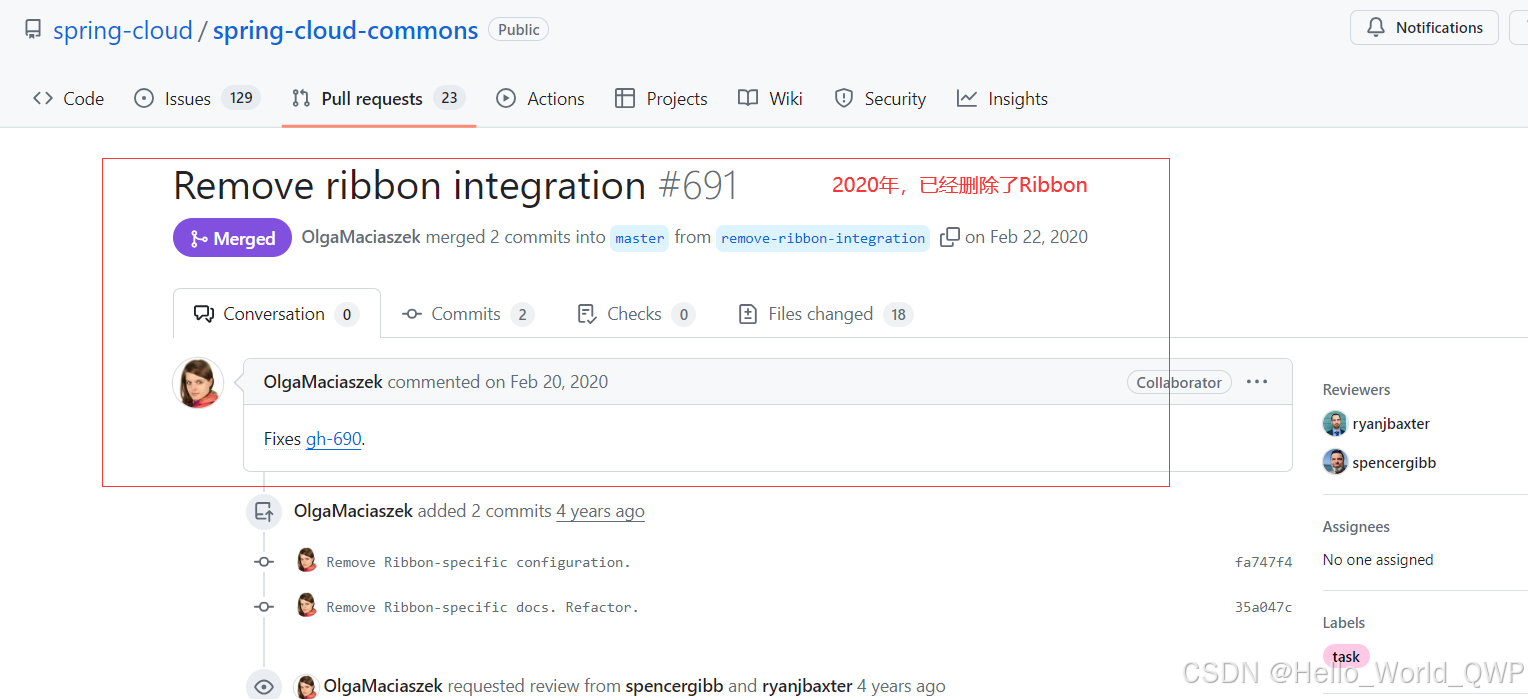The image size is (1528, 699).
Task: Open commit Remove Ribbon-specific configuration
Action: click(478, 562)
